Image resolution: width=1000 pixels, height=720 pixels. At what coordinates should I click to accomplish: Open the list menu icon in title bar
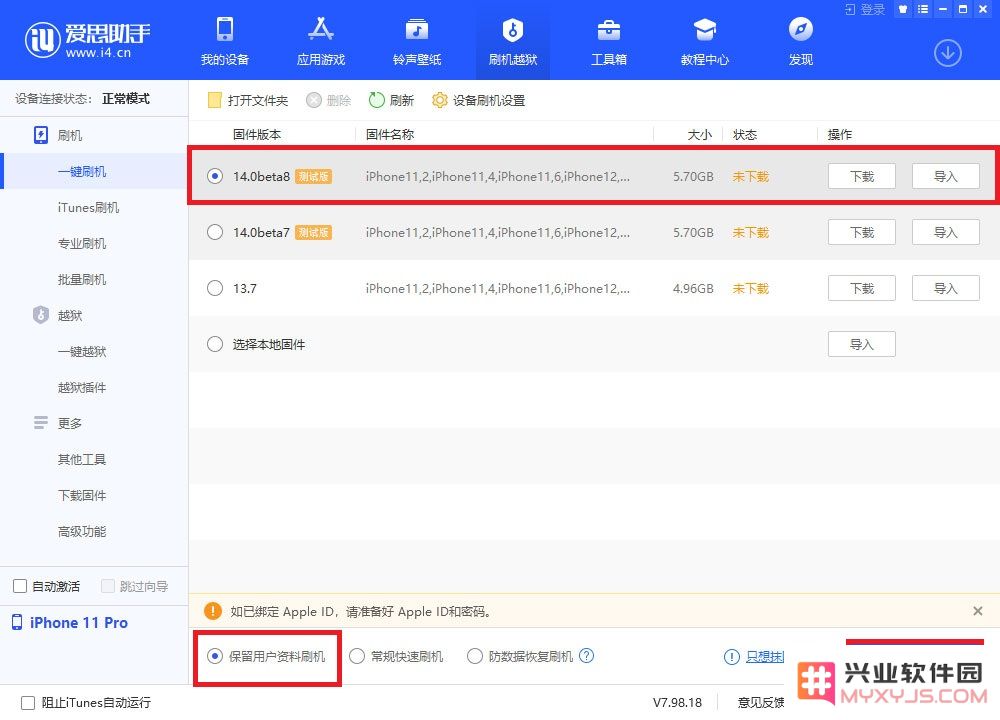[922, 10]
